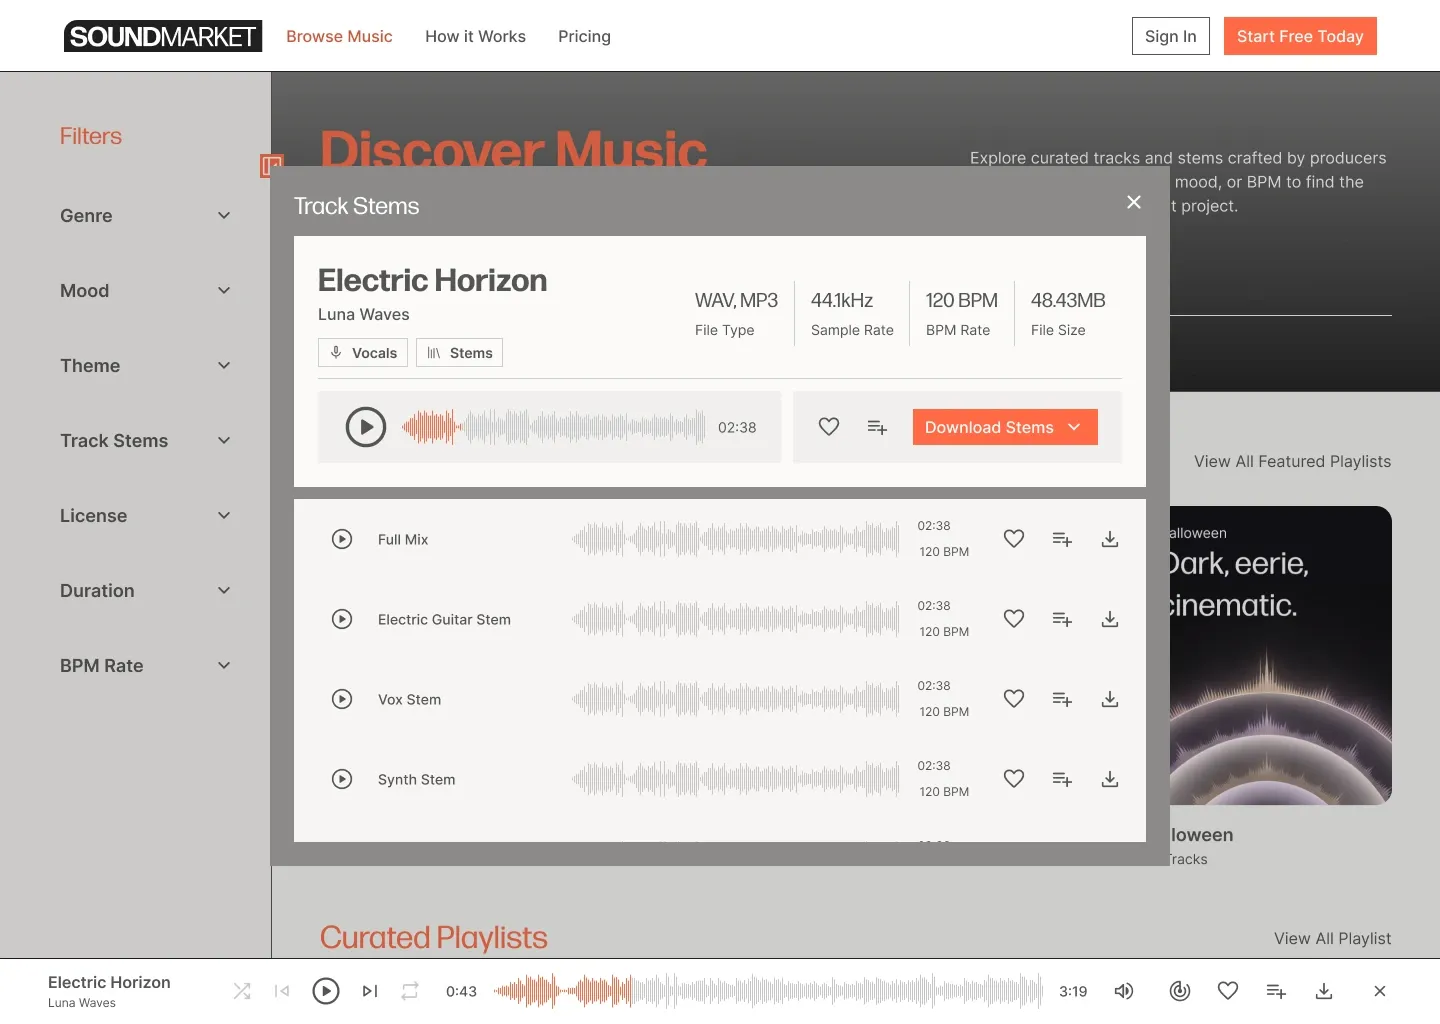Play the Synth Stem
The height and width of the screenshot is (1024, 1440).
coord(342,779)
